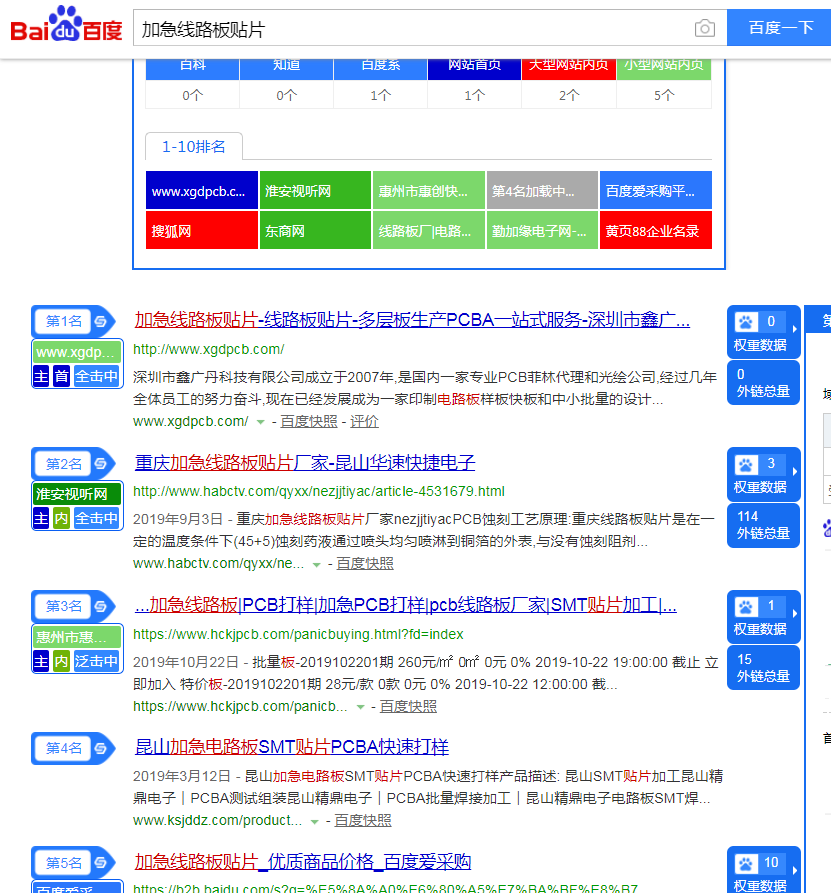Click 百度快照 link under habctv result
Viewport: 831px width, 893px height.
365,564
